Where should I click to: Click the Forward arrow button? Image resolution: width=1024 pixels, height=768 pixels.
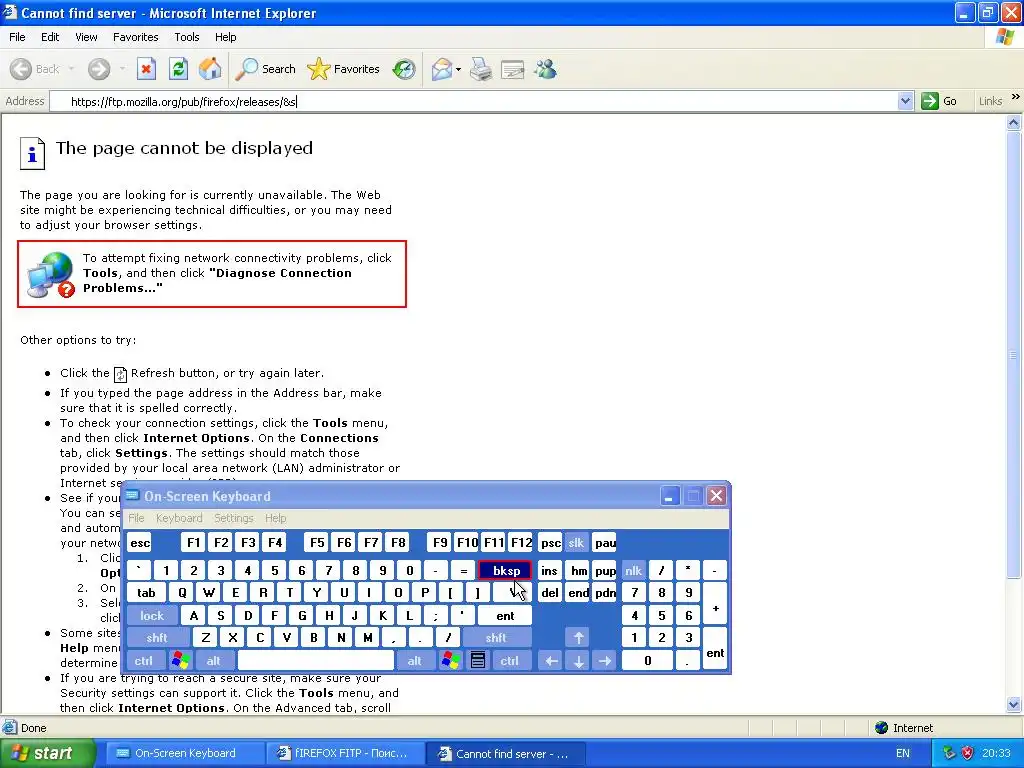(99, 69)
